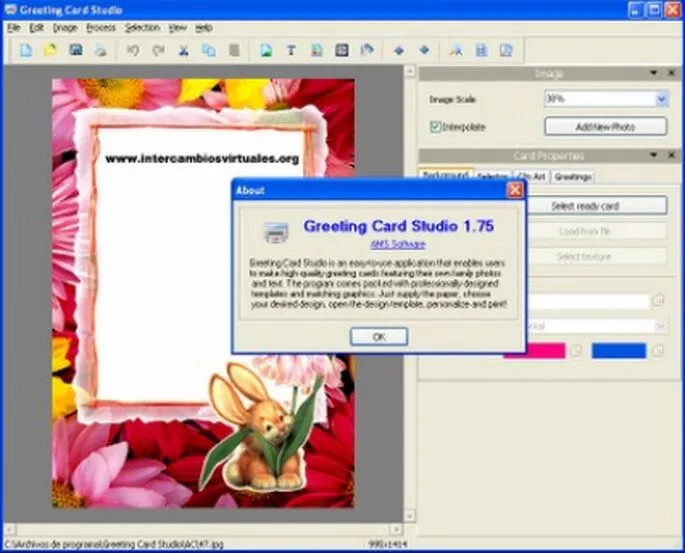685x553 pixels.
Task: Open the Image menu
Action: pos(65,28)
